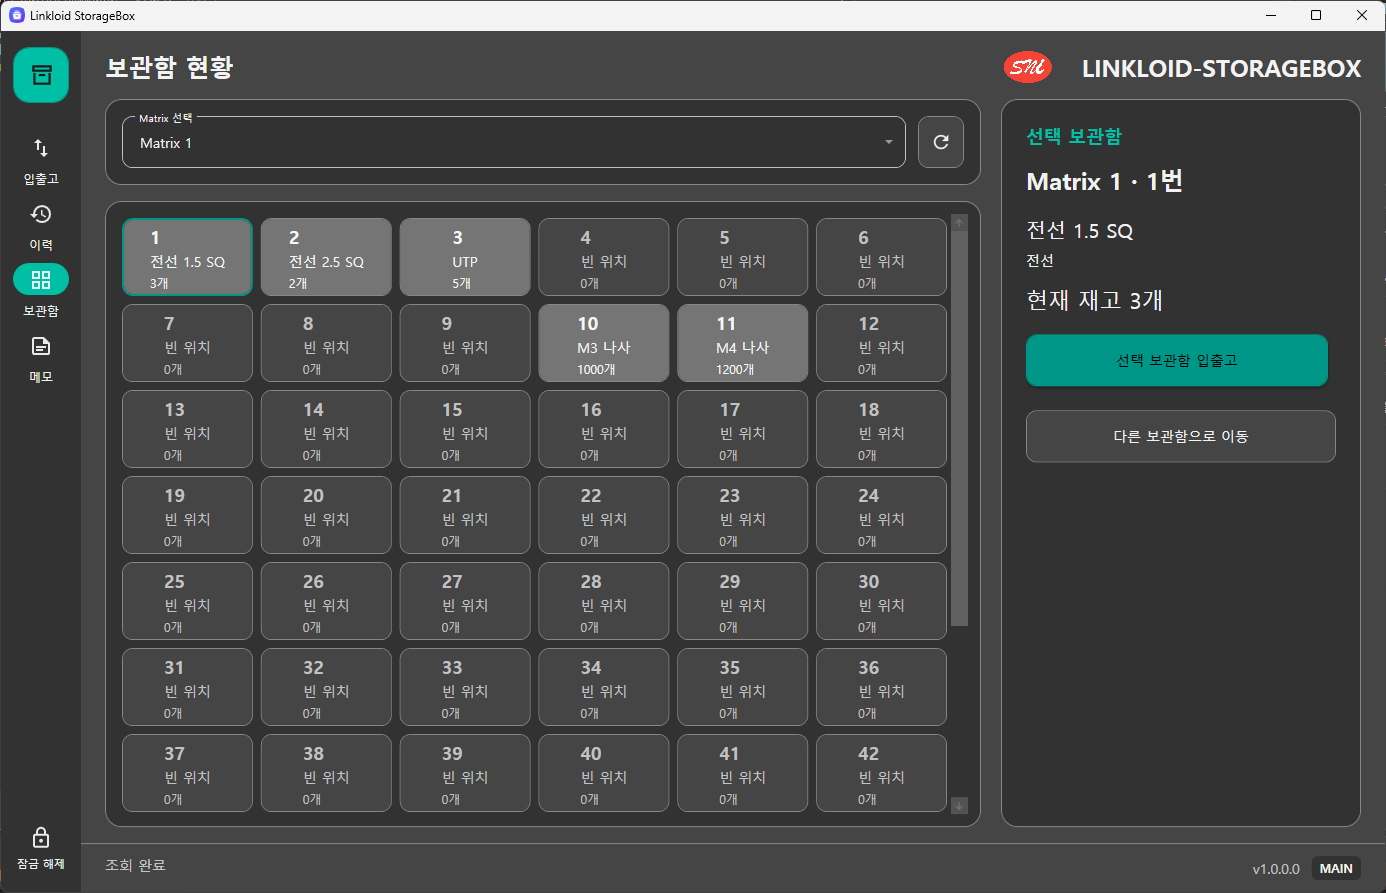The image size is (1386, 893).
Task: Click the Linkloid StorageBox title bar icon
Action: coord(16,15)
